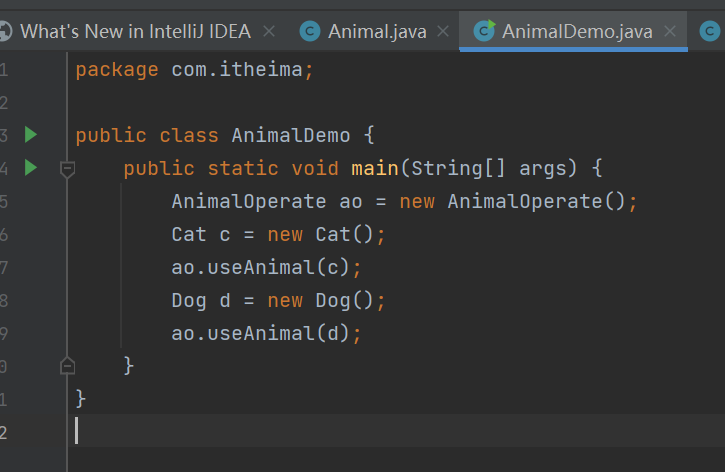
Task: Collapse the main method fold marker
Action: coord(67,169)
